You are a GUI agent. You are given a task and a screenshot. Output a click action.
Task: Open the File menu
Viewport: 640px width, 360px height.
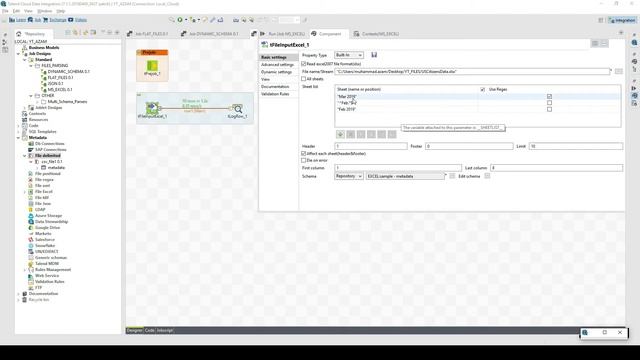[x=5, y=11]
